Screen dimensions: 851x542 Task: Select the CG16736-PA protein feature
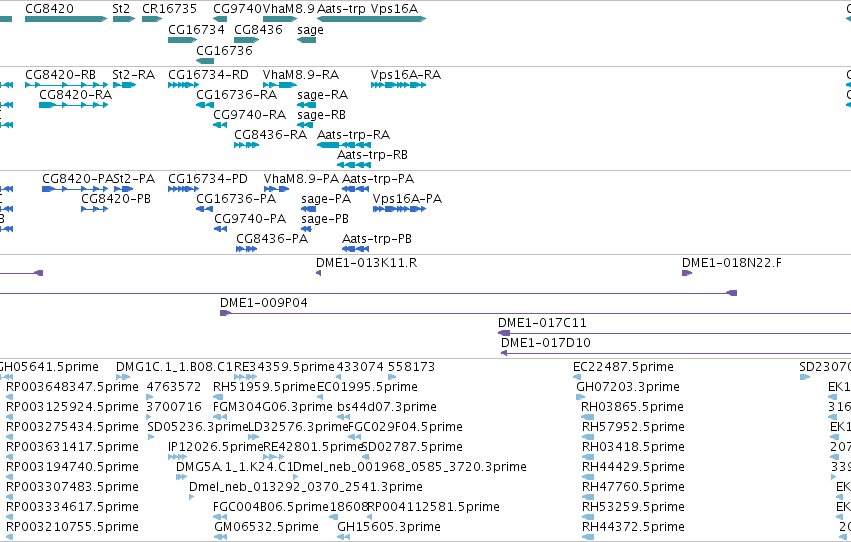click(205, 209)
